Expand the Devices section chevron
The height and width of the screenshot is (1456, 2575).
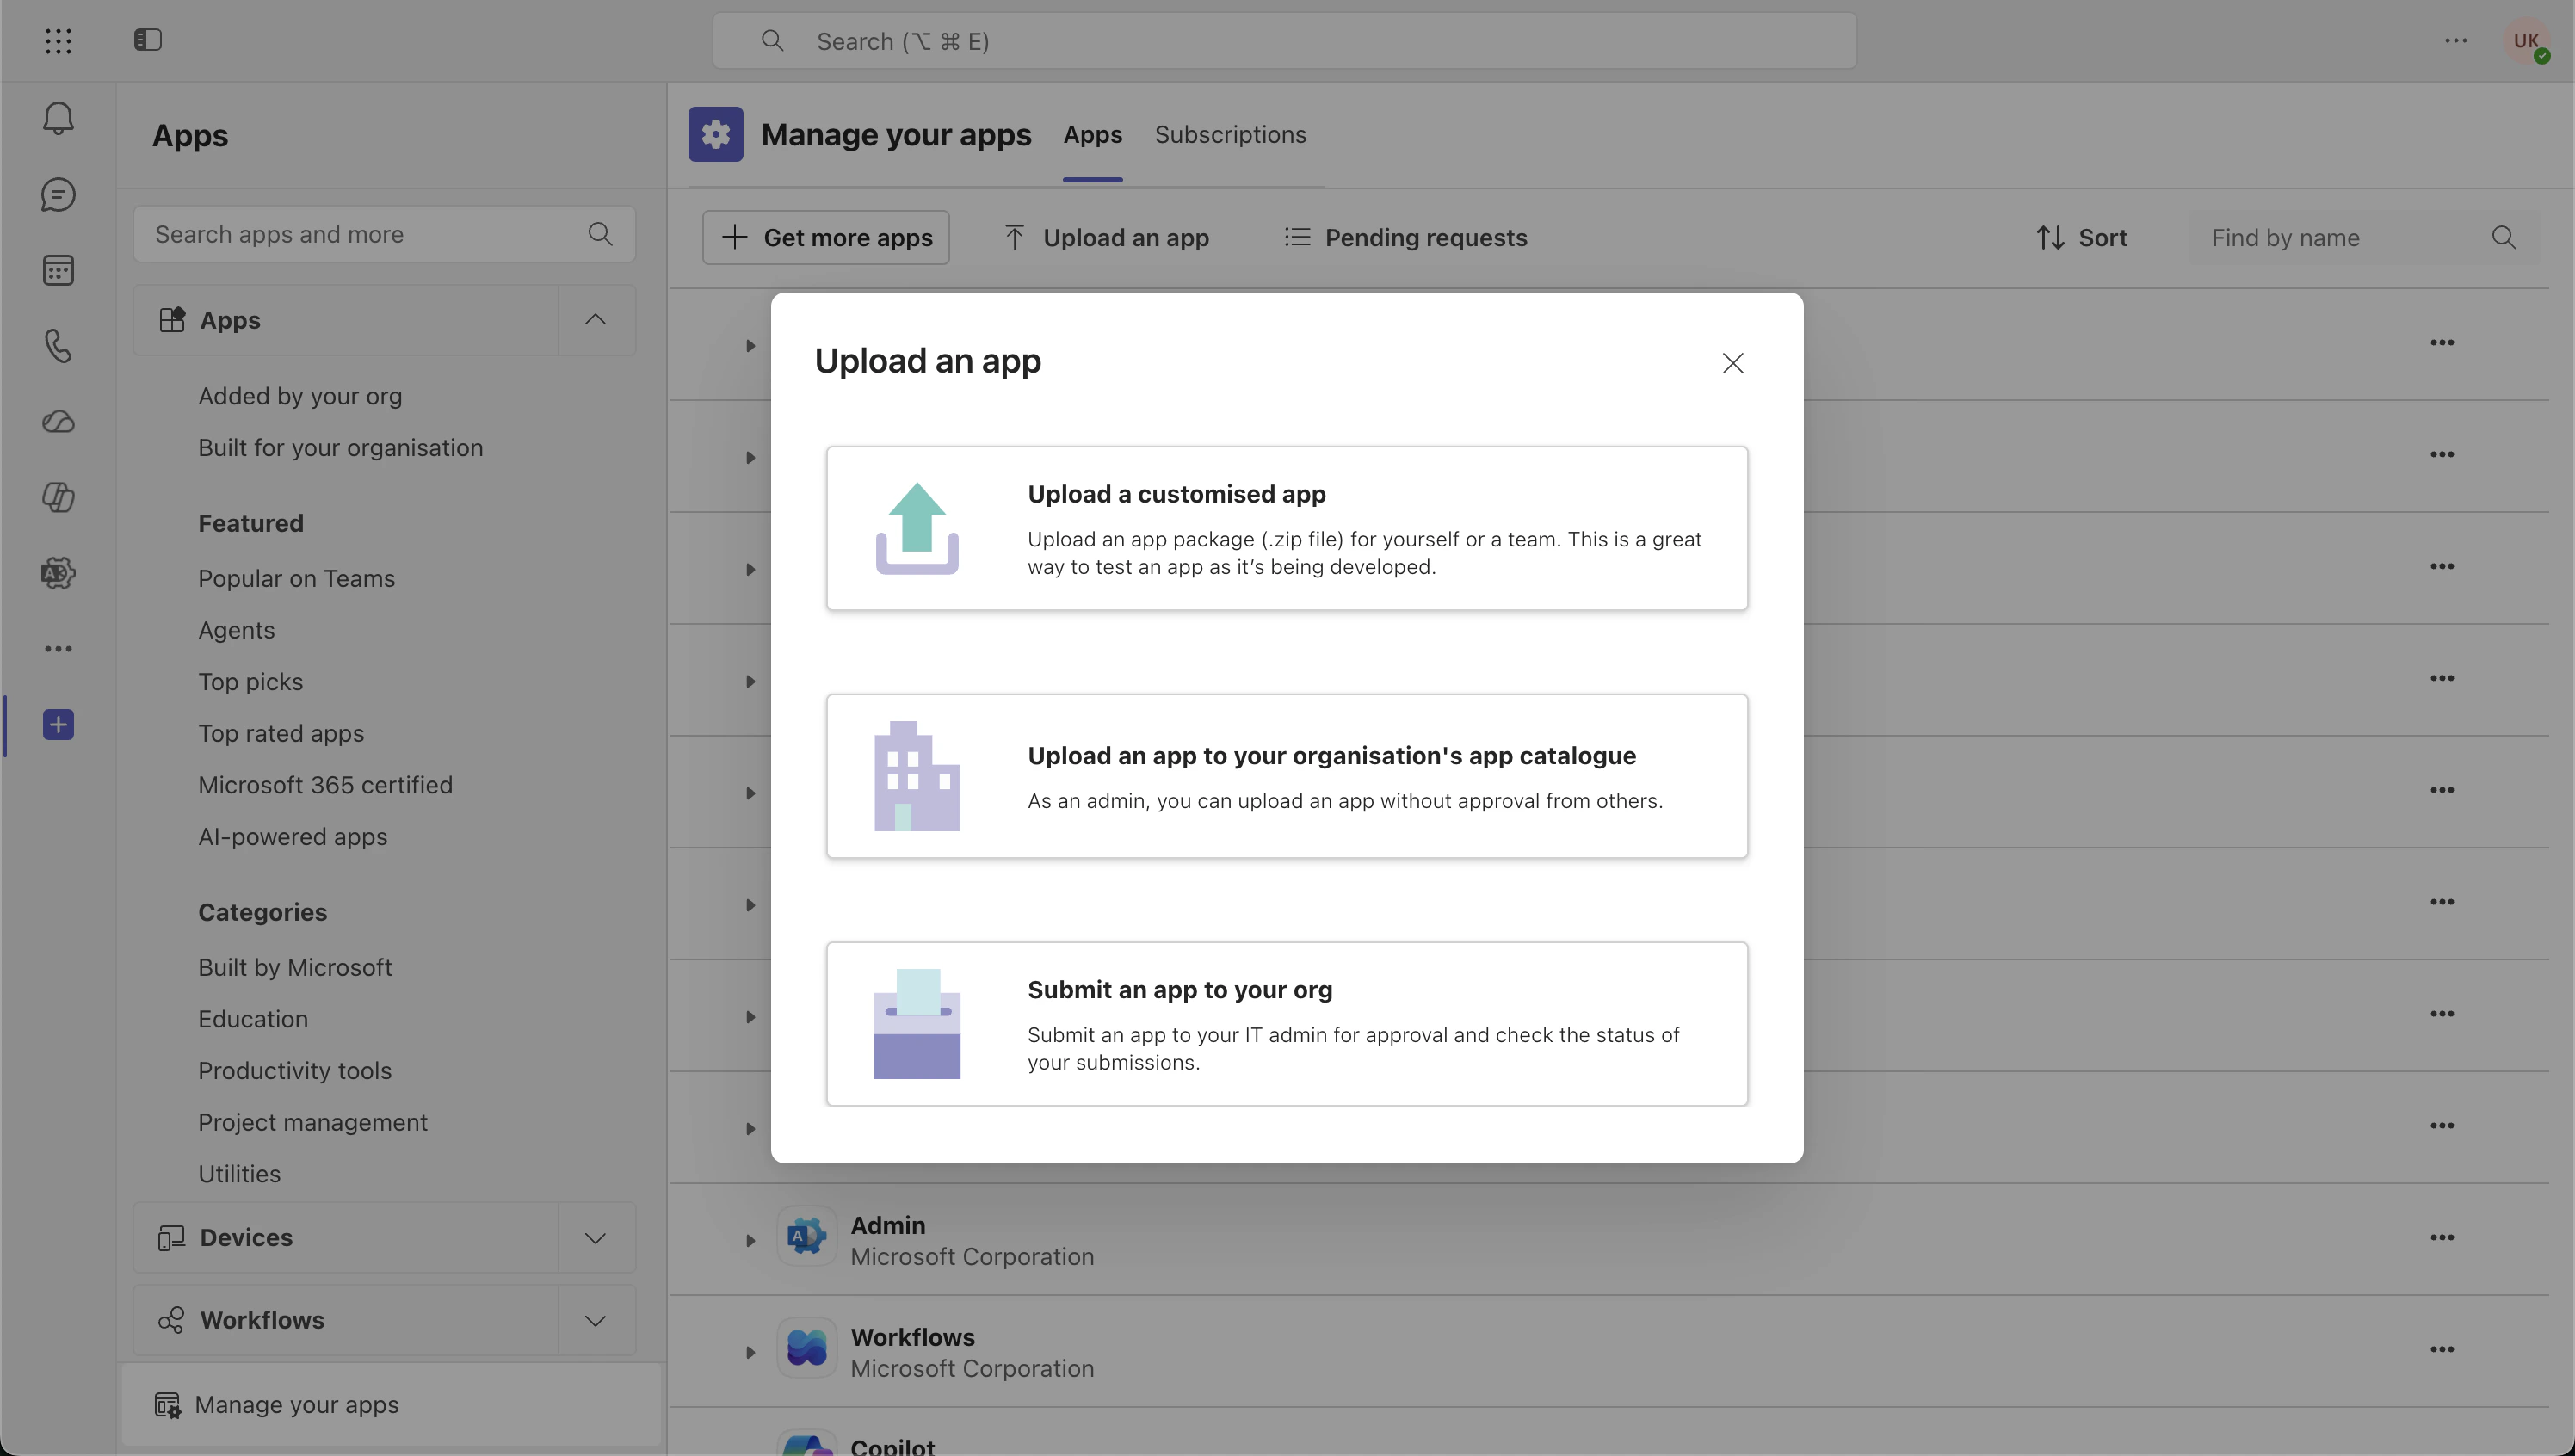pos(595,1238)
